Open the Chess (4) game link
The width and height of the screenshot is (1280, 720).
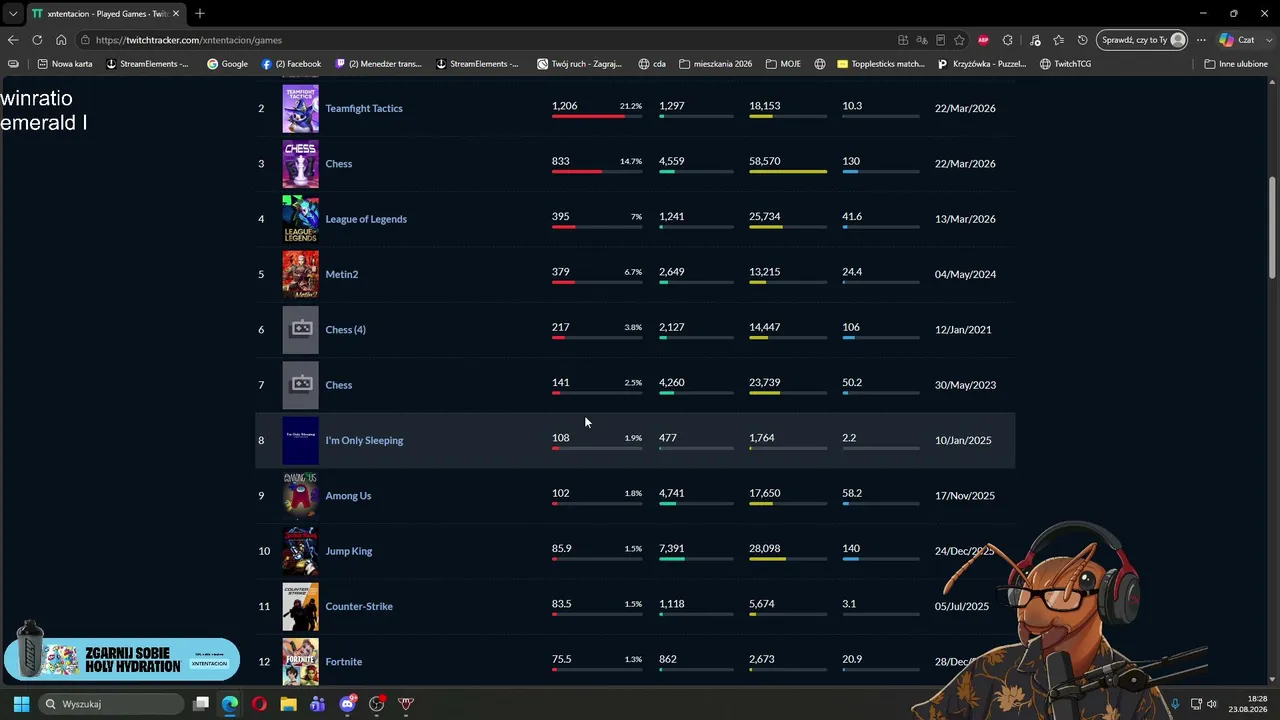pyautogui.click(x=345, y=330)
